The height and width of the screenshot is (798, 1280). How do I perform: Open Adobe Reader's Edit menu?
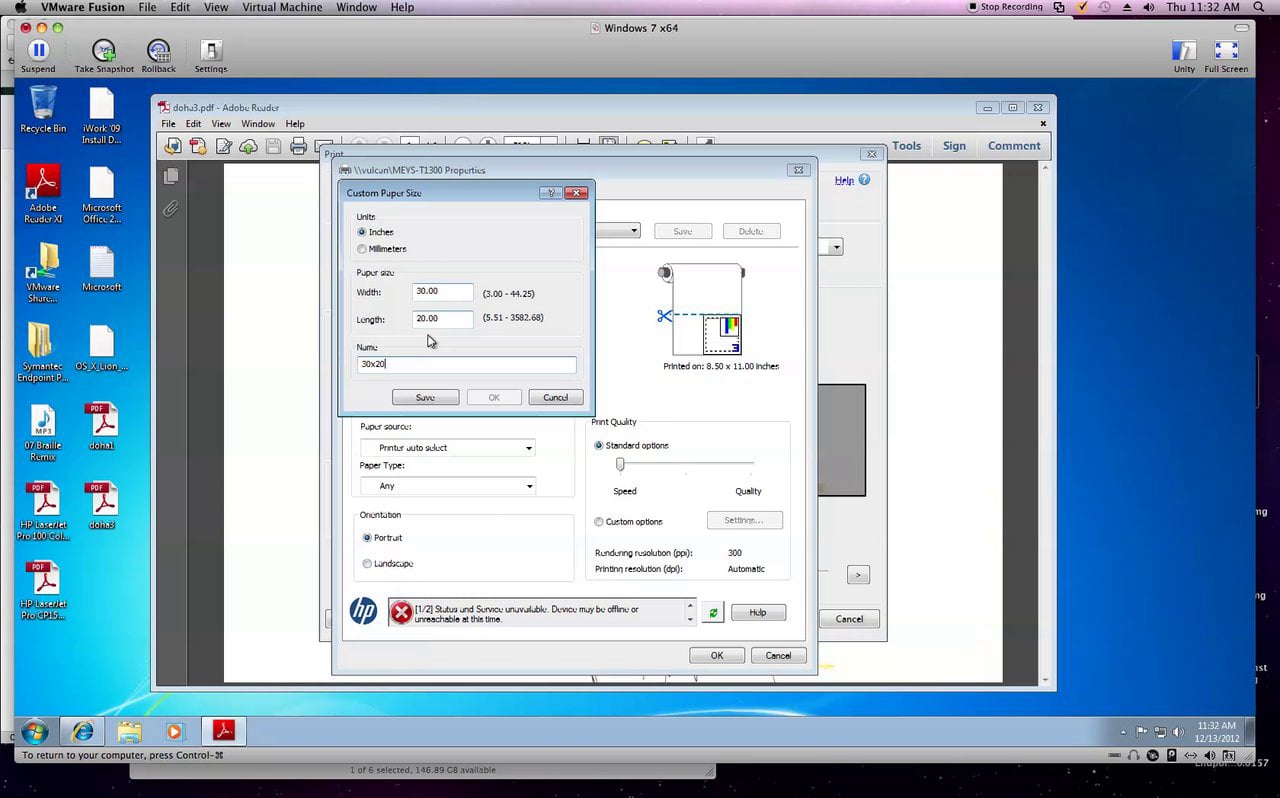(x=193, y=124)
